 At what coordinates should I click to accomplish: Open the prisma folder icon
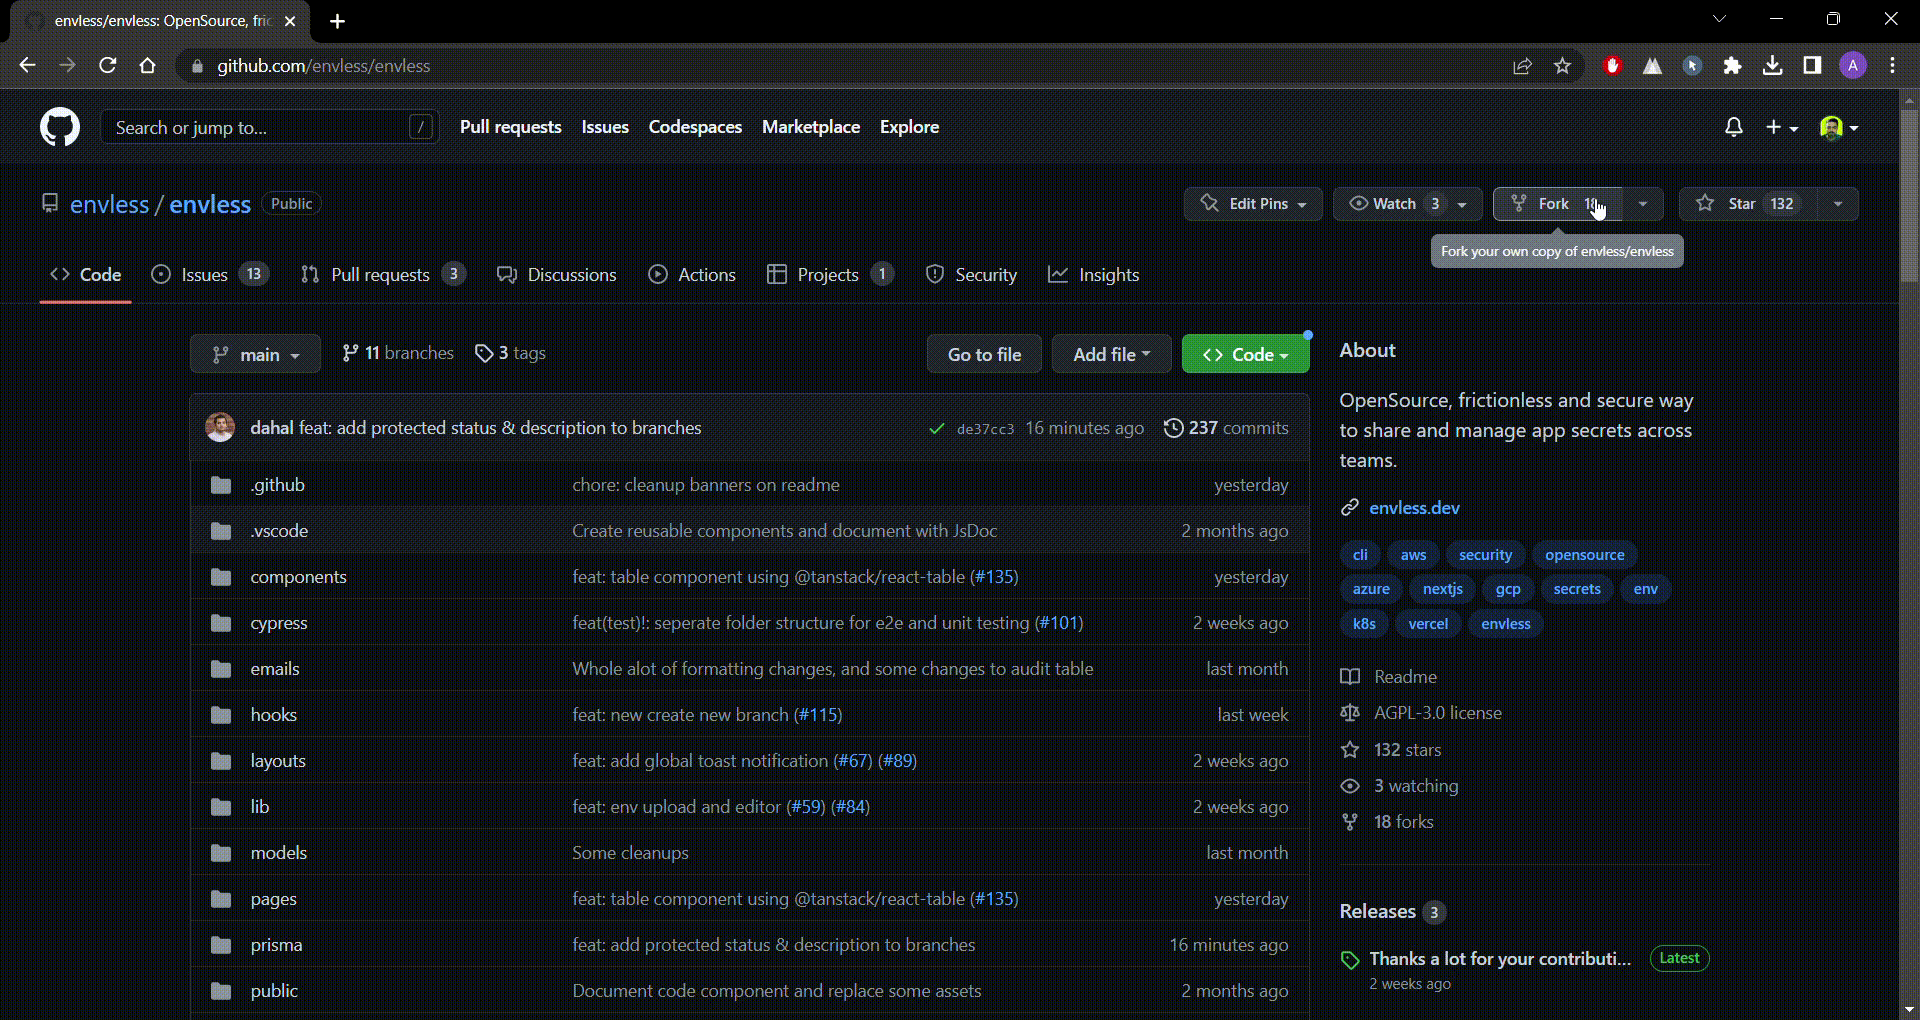tap(221, 945)
